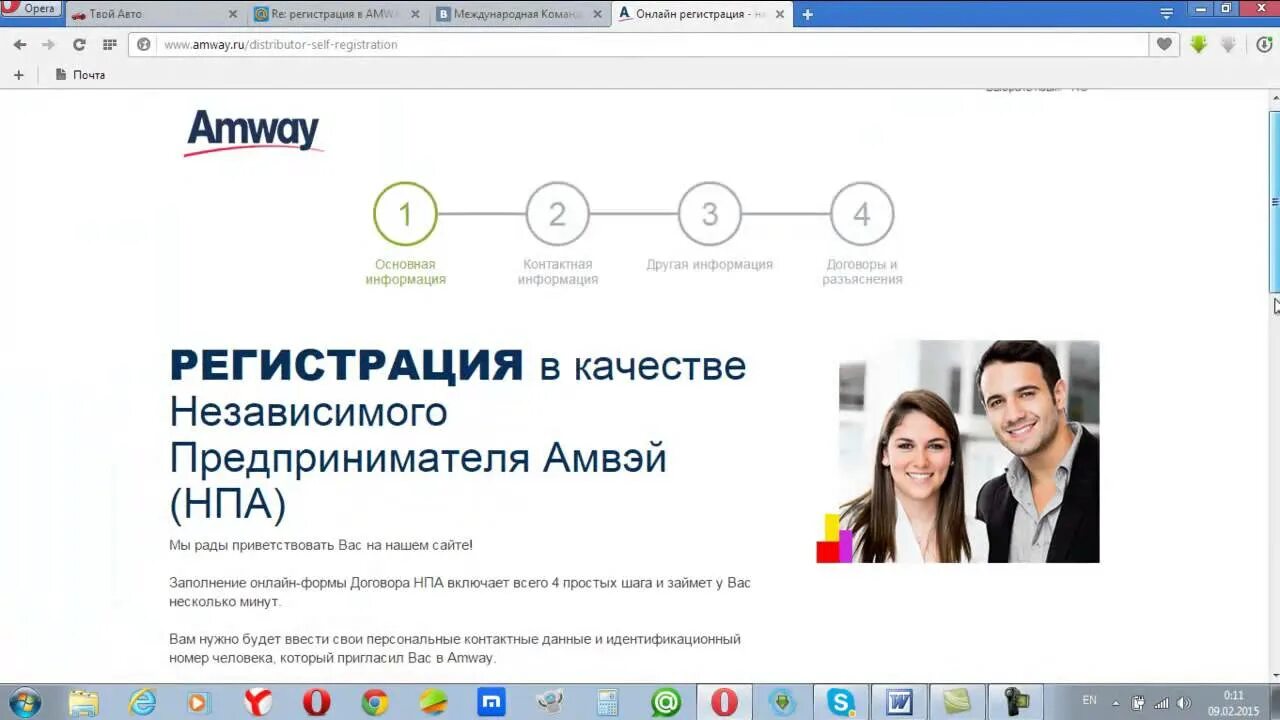Reload the current Amway page
Viewport: 1280px width, 720px height.
[x=79, y=45]
